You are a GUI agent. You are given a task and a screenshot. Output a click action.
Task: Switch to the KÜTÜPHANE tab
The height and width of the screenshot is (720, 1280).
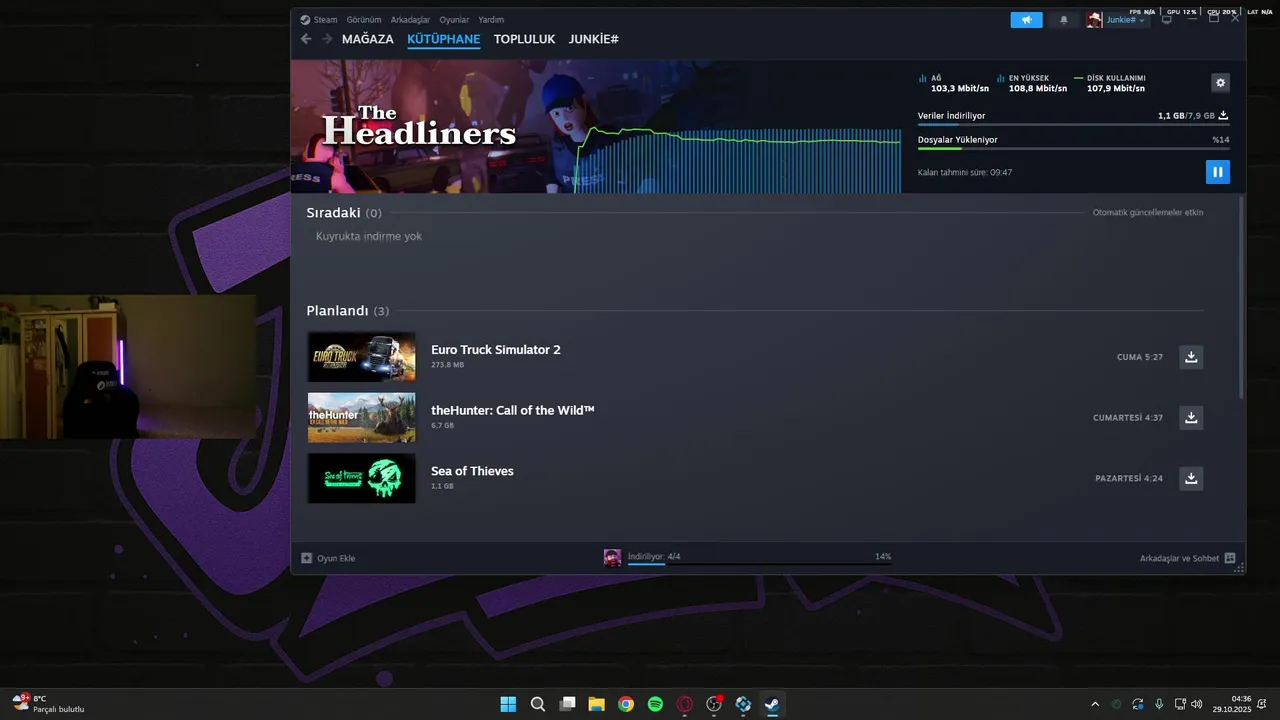click(x=443, y=39)
